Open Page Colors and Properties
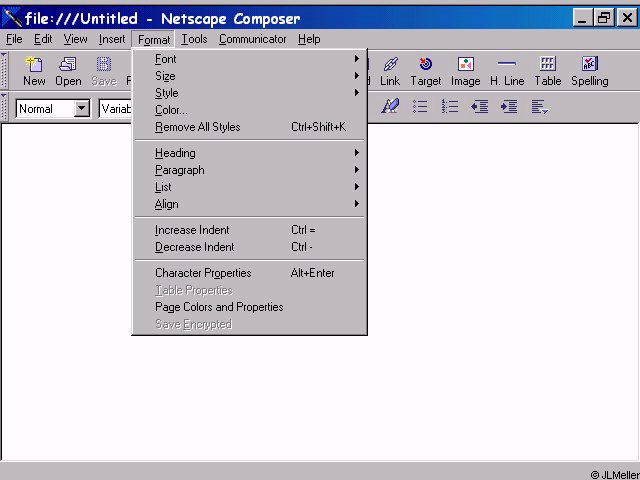This screenshot has width=640, height=480. coord(249,307)
